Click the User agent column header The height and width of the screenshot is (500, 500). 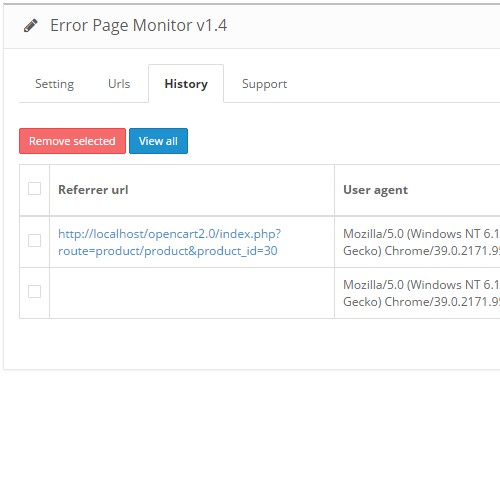pyautogui.click(x=376, y=190)
